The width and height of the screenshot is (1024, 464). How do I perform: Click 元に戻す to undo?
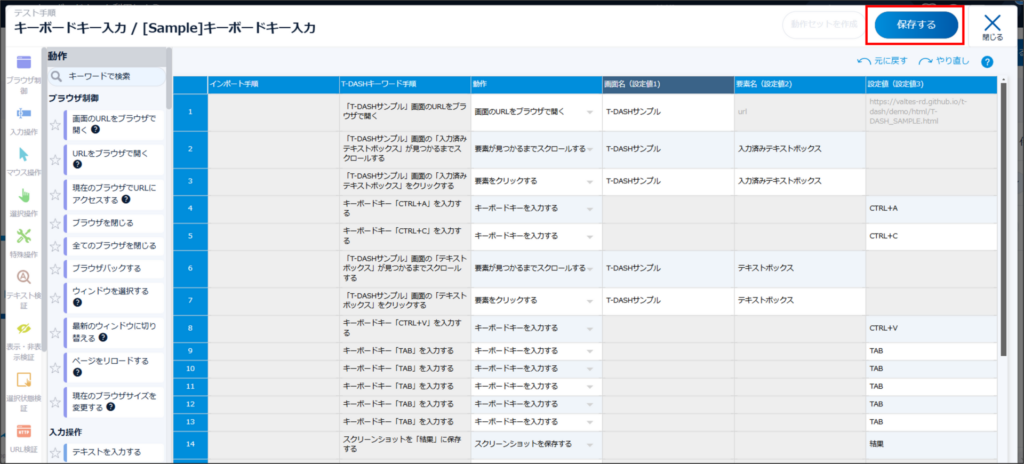point(885,61)
